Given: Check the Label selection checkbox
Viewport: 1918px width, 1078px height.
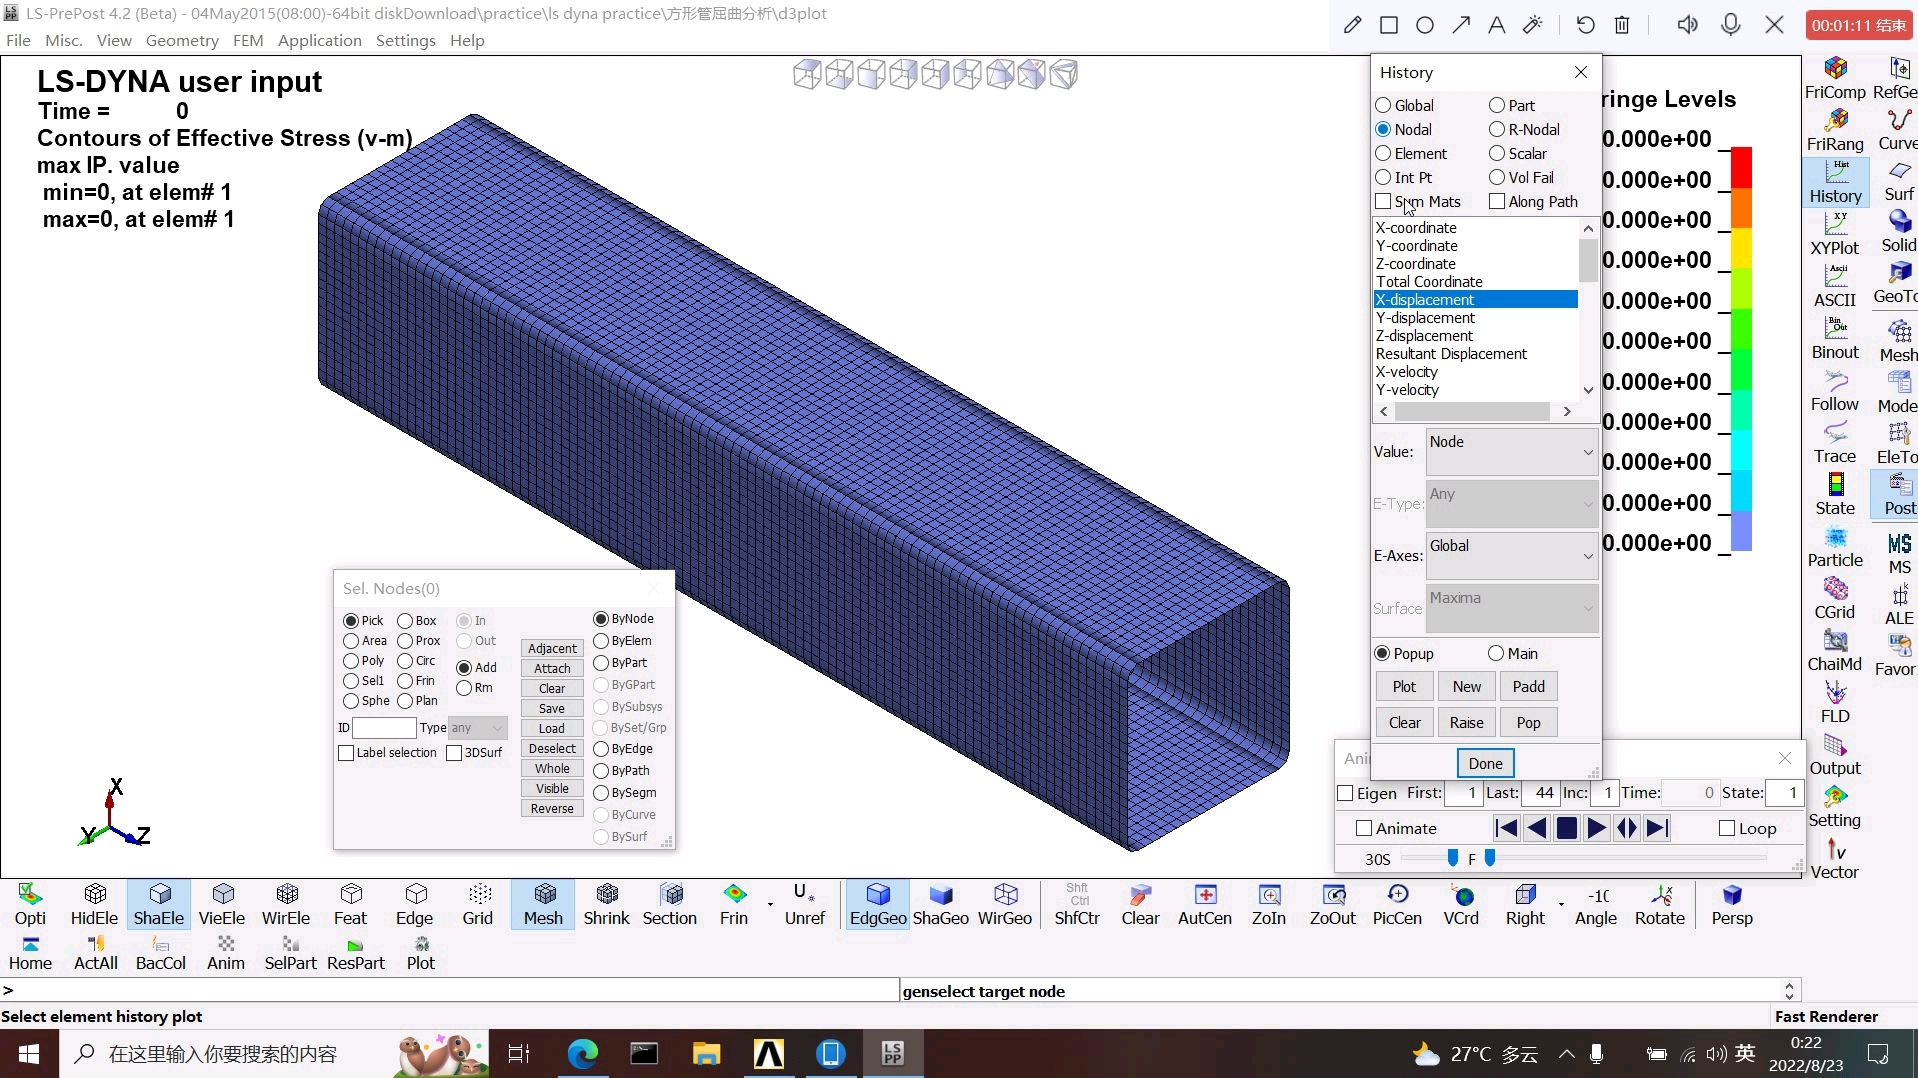Looking at the screenshot, I should click(347, 753).
